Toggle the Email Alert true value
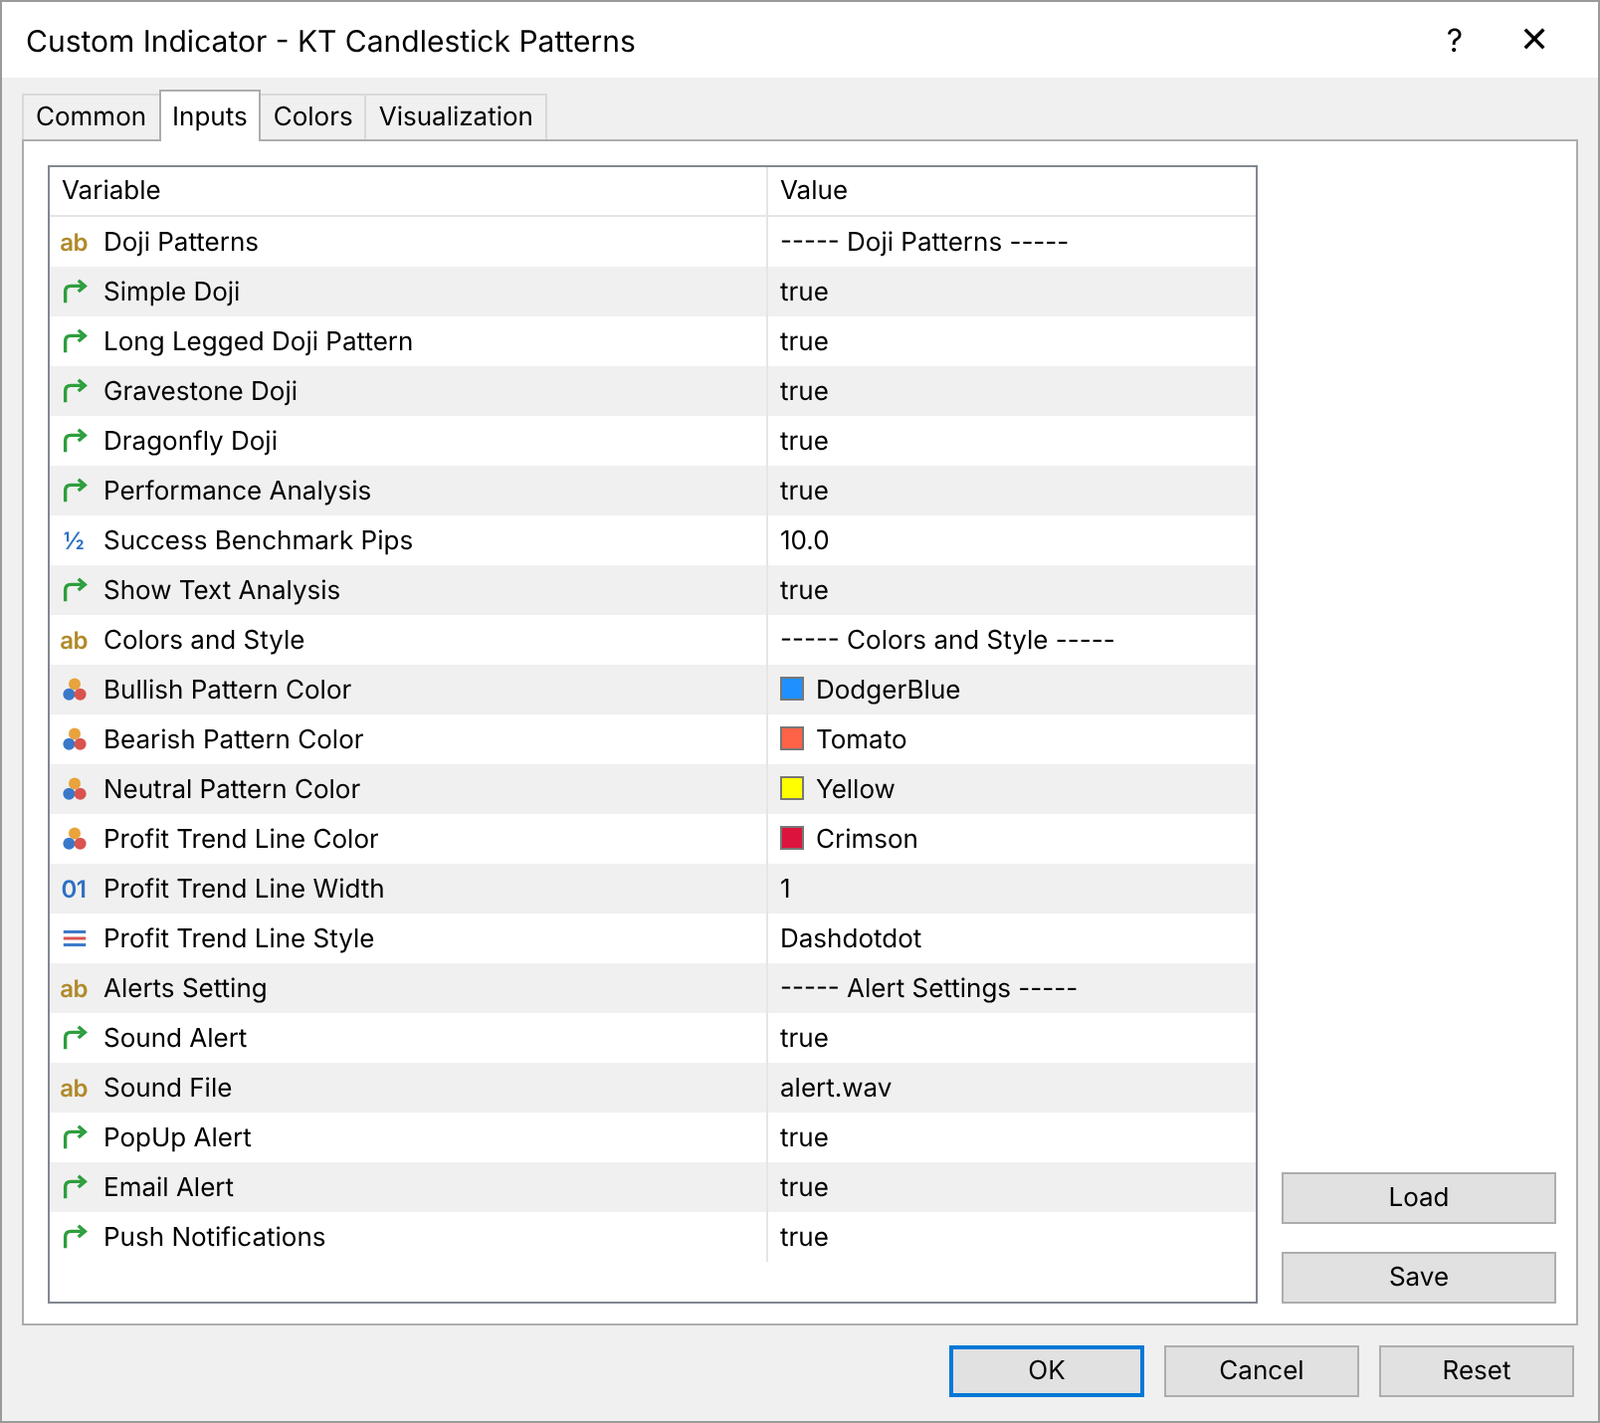 [x=1011, y=1187]
